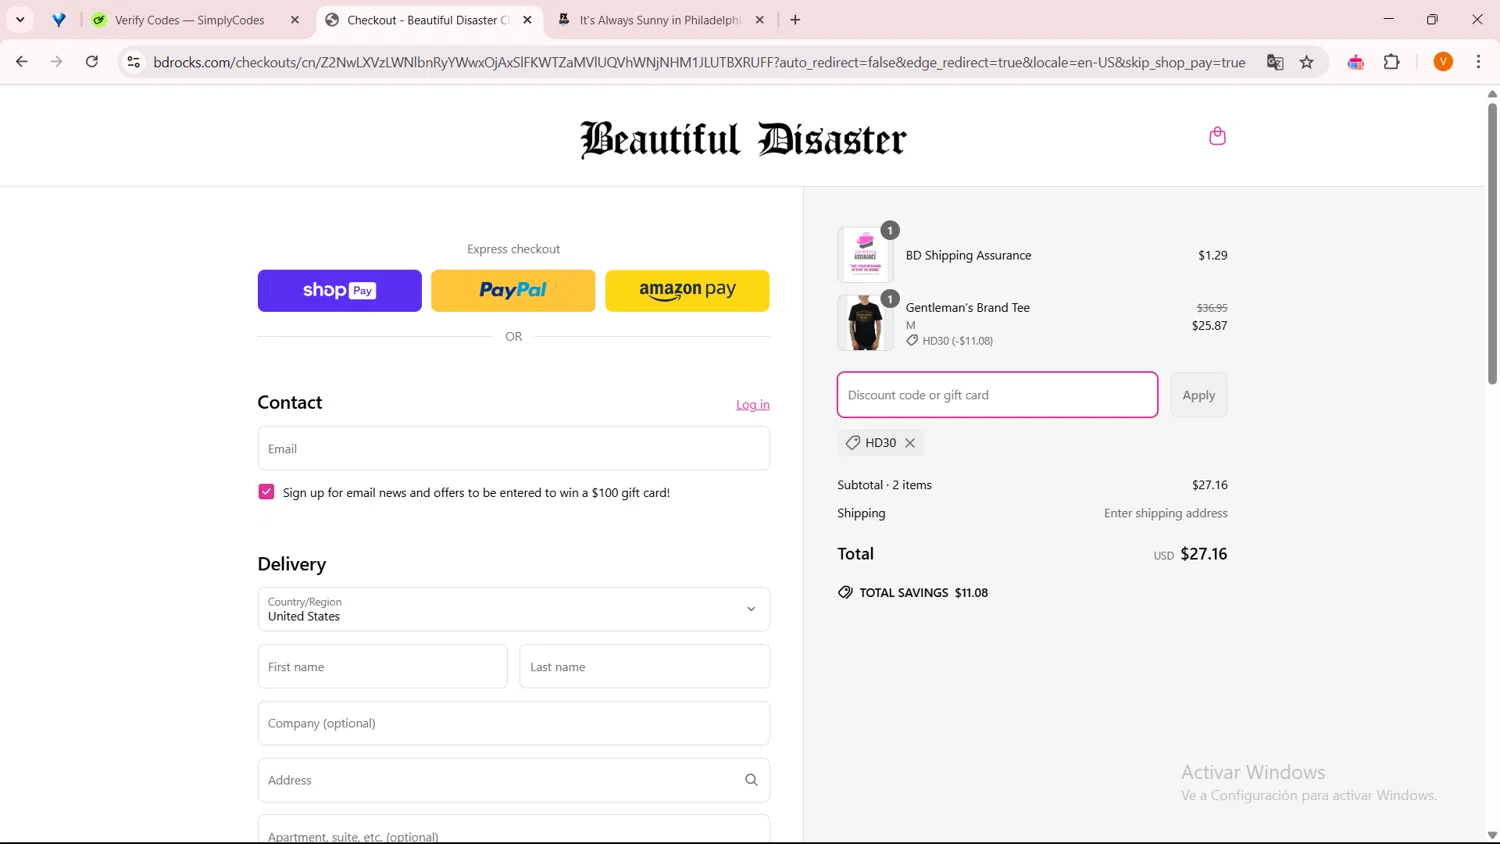1500x844 pixels.
Task: View site information icon in address bar
Action: coord(133,62)
